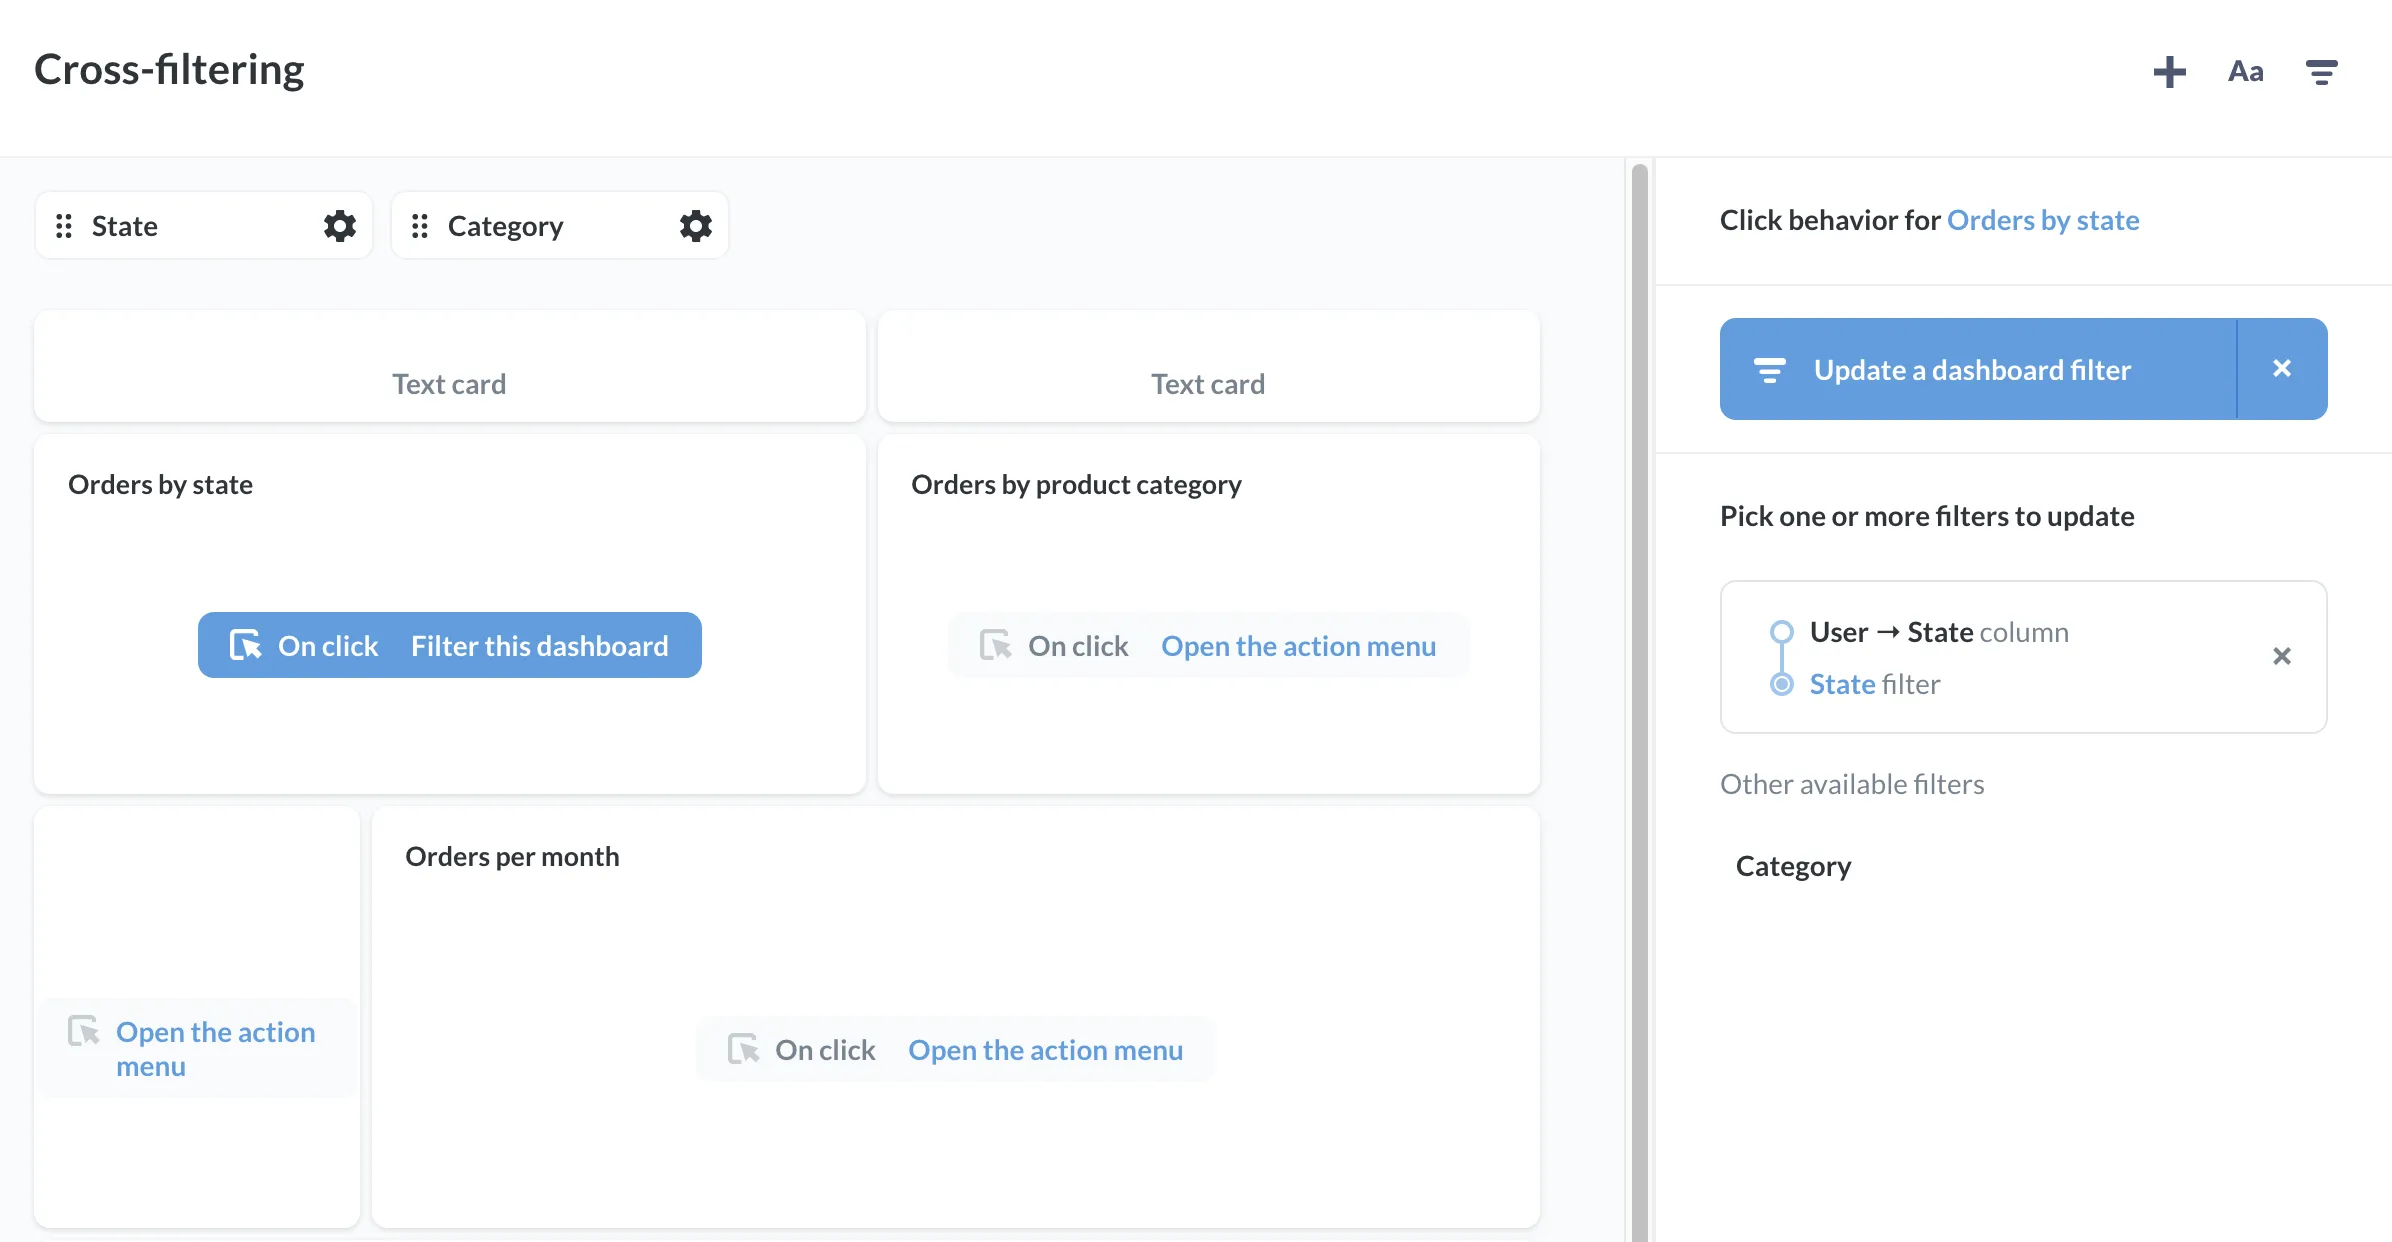
Task: Click the funnel icon inside Update a dashboard filter
Action: [1769, 369]
